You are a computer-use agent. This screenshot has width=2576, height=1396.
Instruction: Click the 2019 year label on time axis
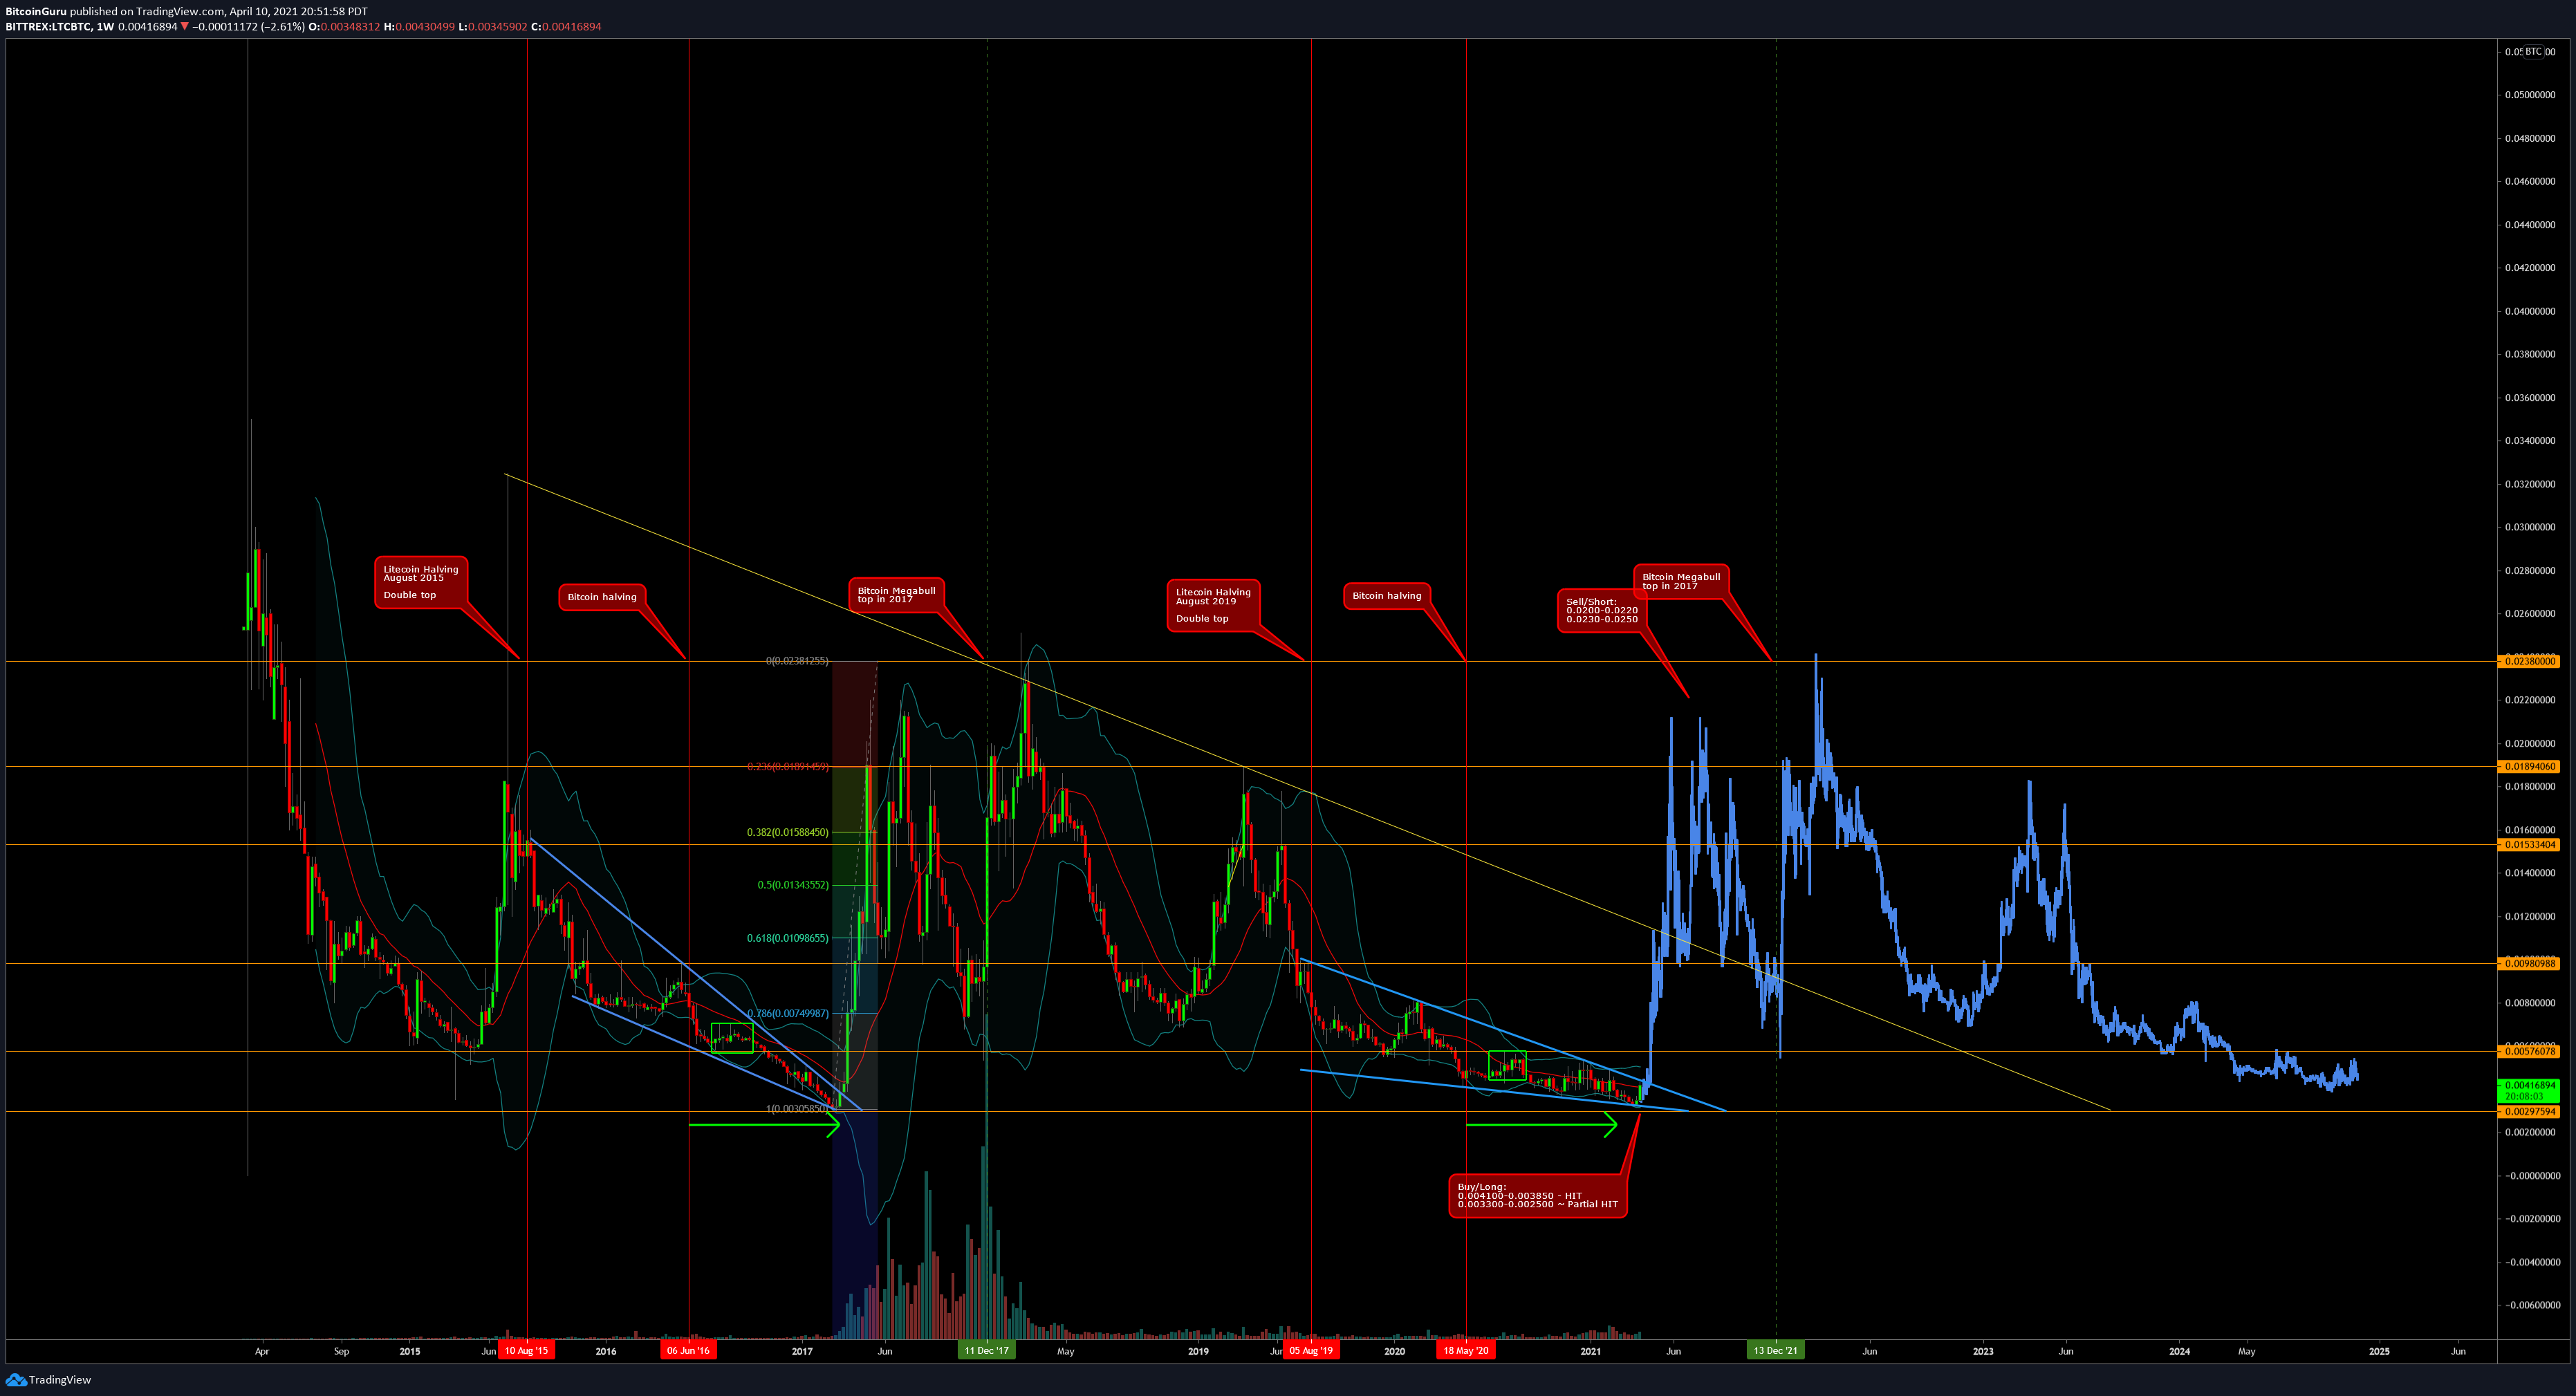point(1198,1351)
